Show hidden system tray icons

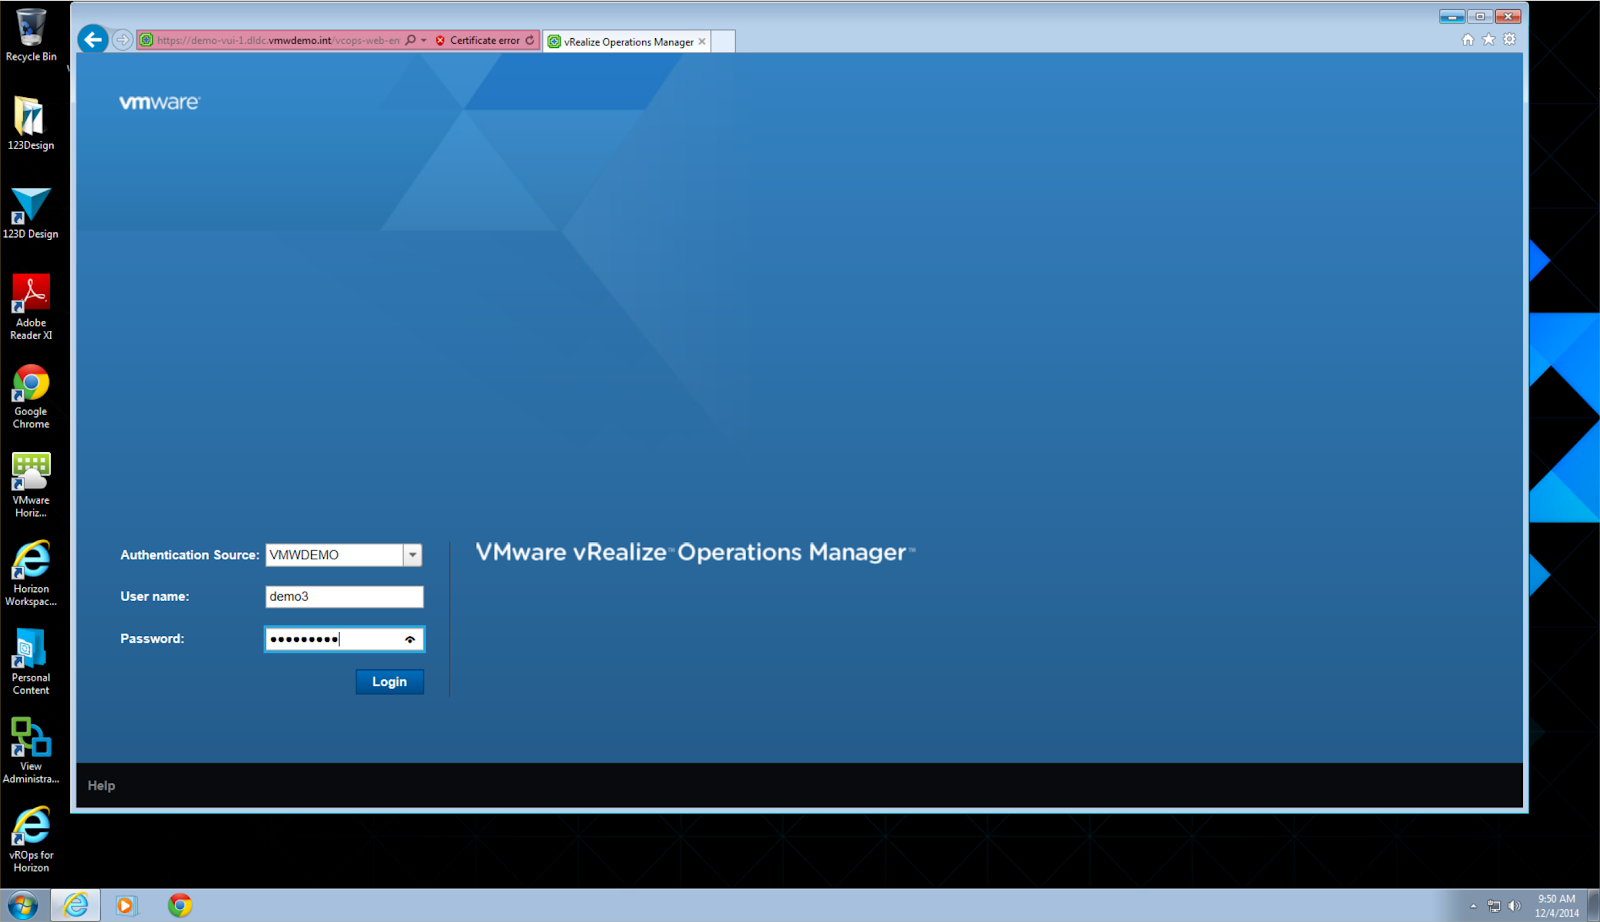coord(1473,906)
